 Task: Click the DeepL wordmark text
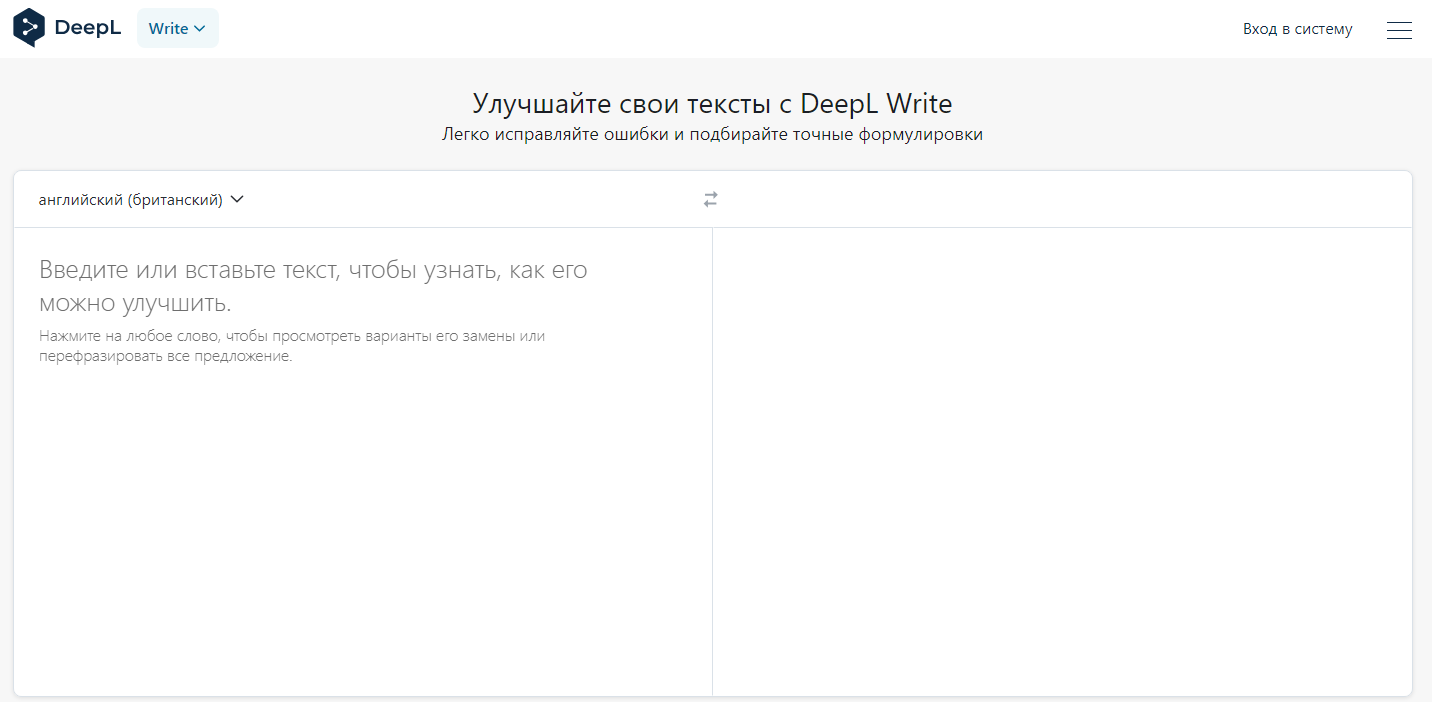(x=88, y=28)
